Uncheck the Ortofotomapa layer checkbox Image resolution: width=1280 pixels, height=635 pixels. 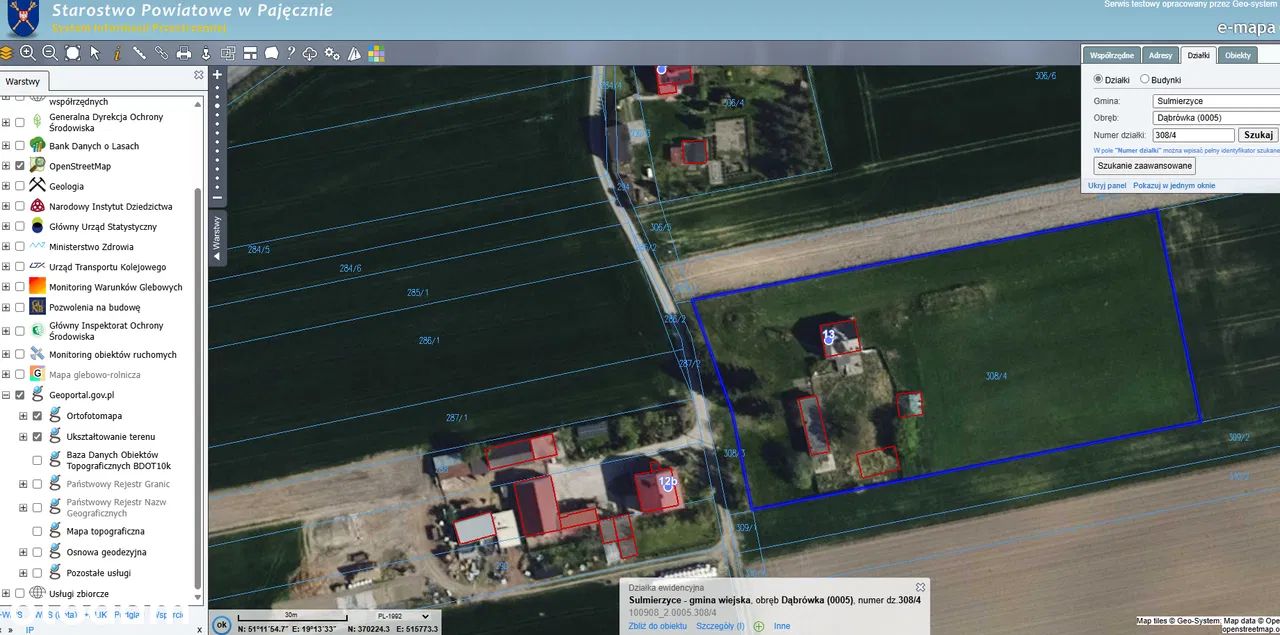pyautogui.click(x=37, y=416)
